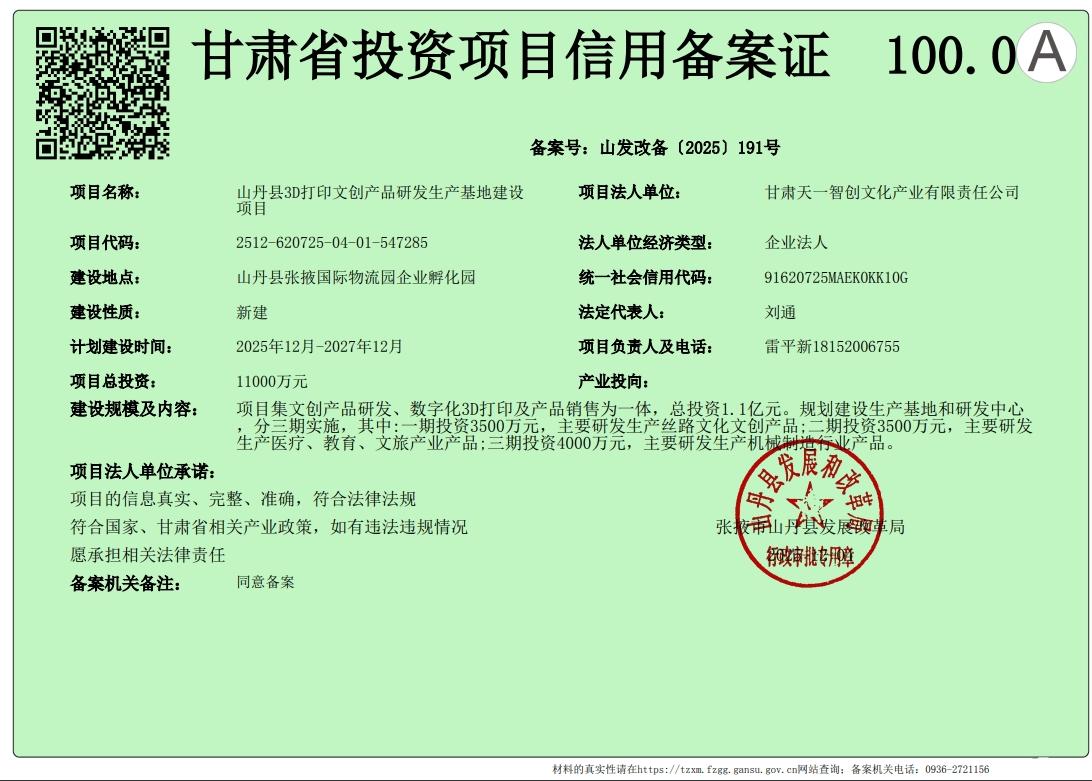Click the QR code in the corner

tap(102, 92)
